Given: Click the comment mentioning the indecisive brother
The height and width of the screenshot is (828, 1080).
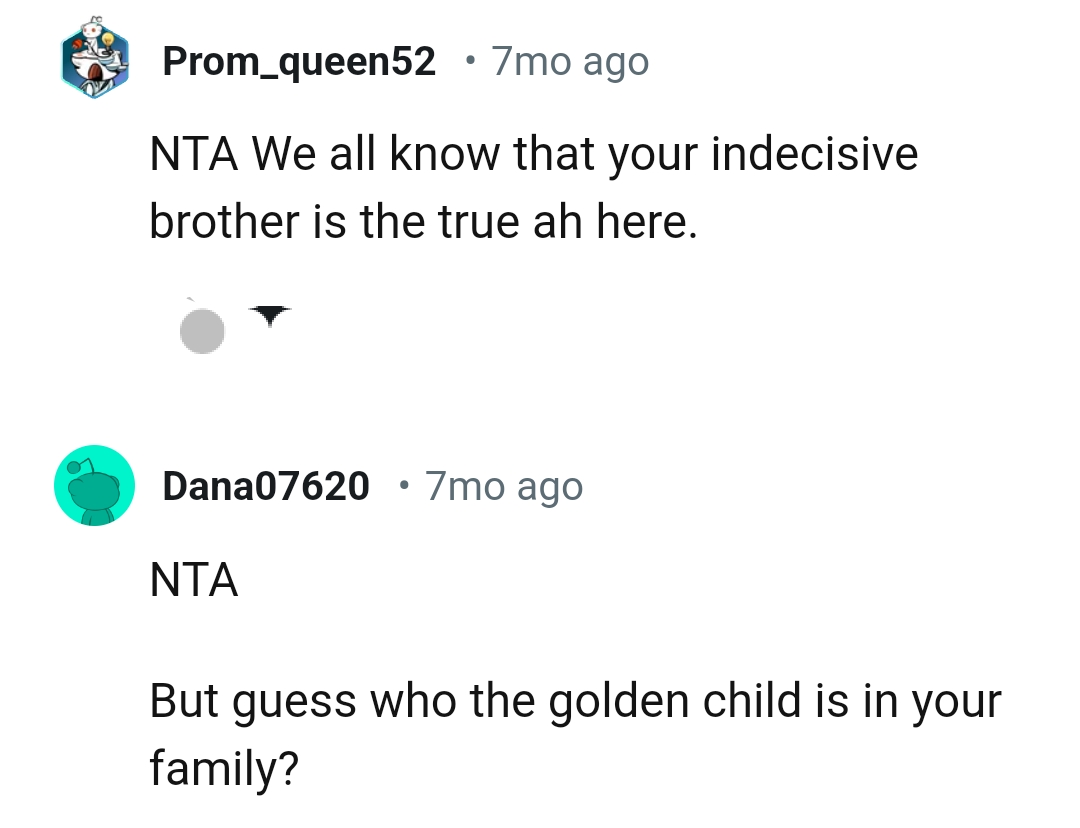Looking at the screenshot, I should pyautogui.click(x=530, y=185).
